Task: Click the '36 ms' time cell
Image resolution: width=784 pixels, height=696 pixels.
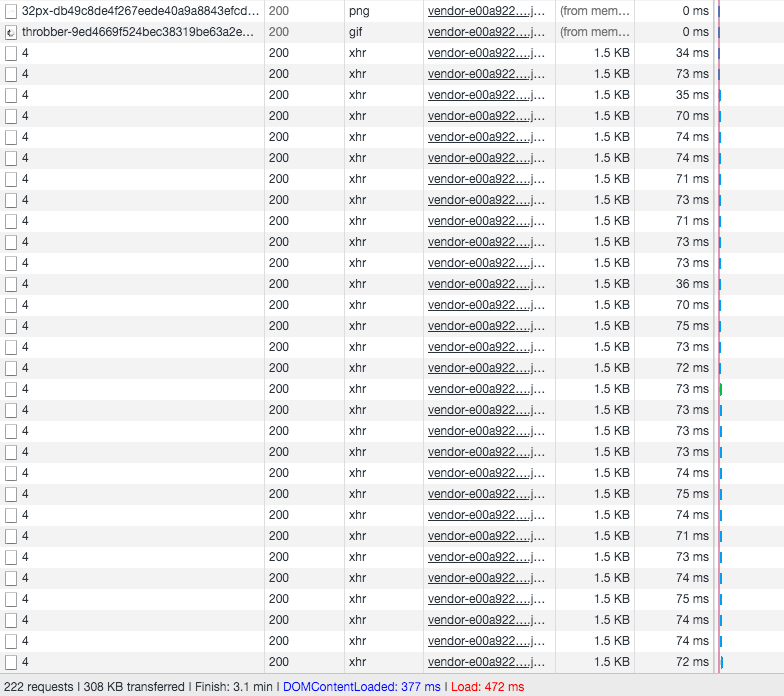Action: [x=692, y=284]
